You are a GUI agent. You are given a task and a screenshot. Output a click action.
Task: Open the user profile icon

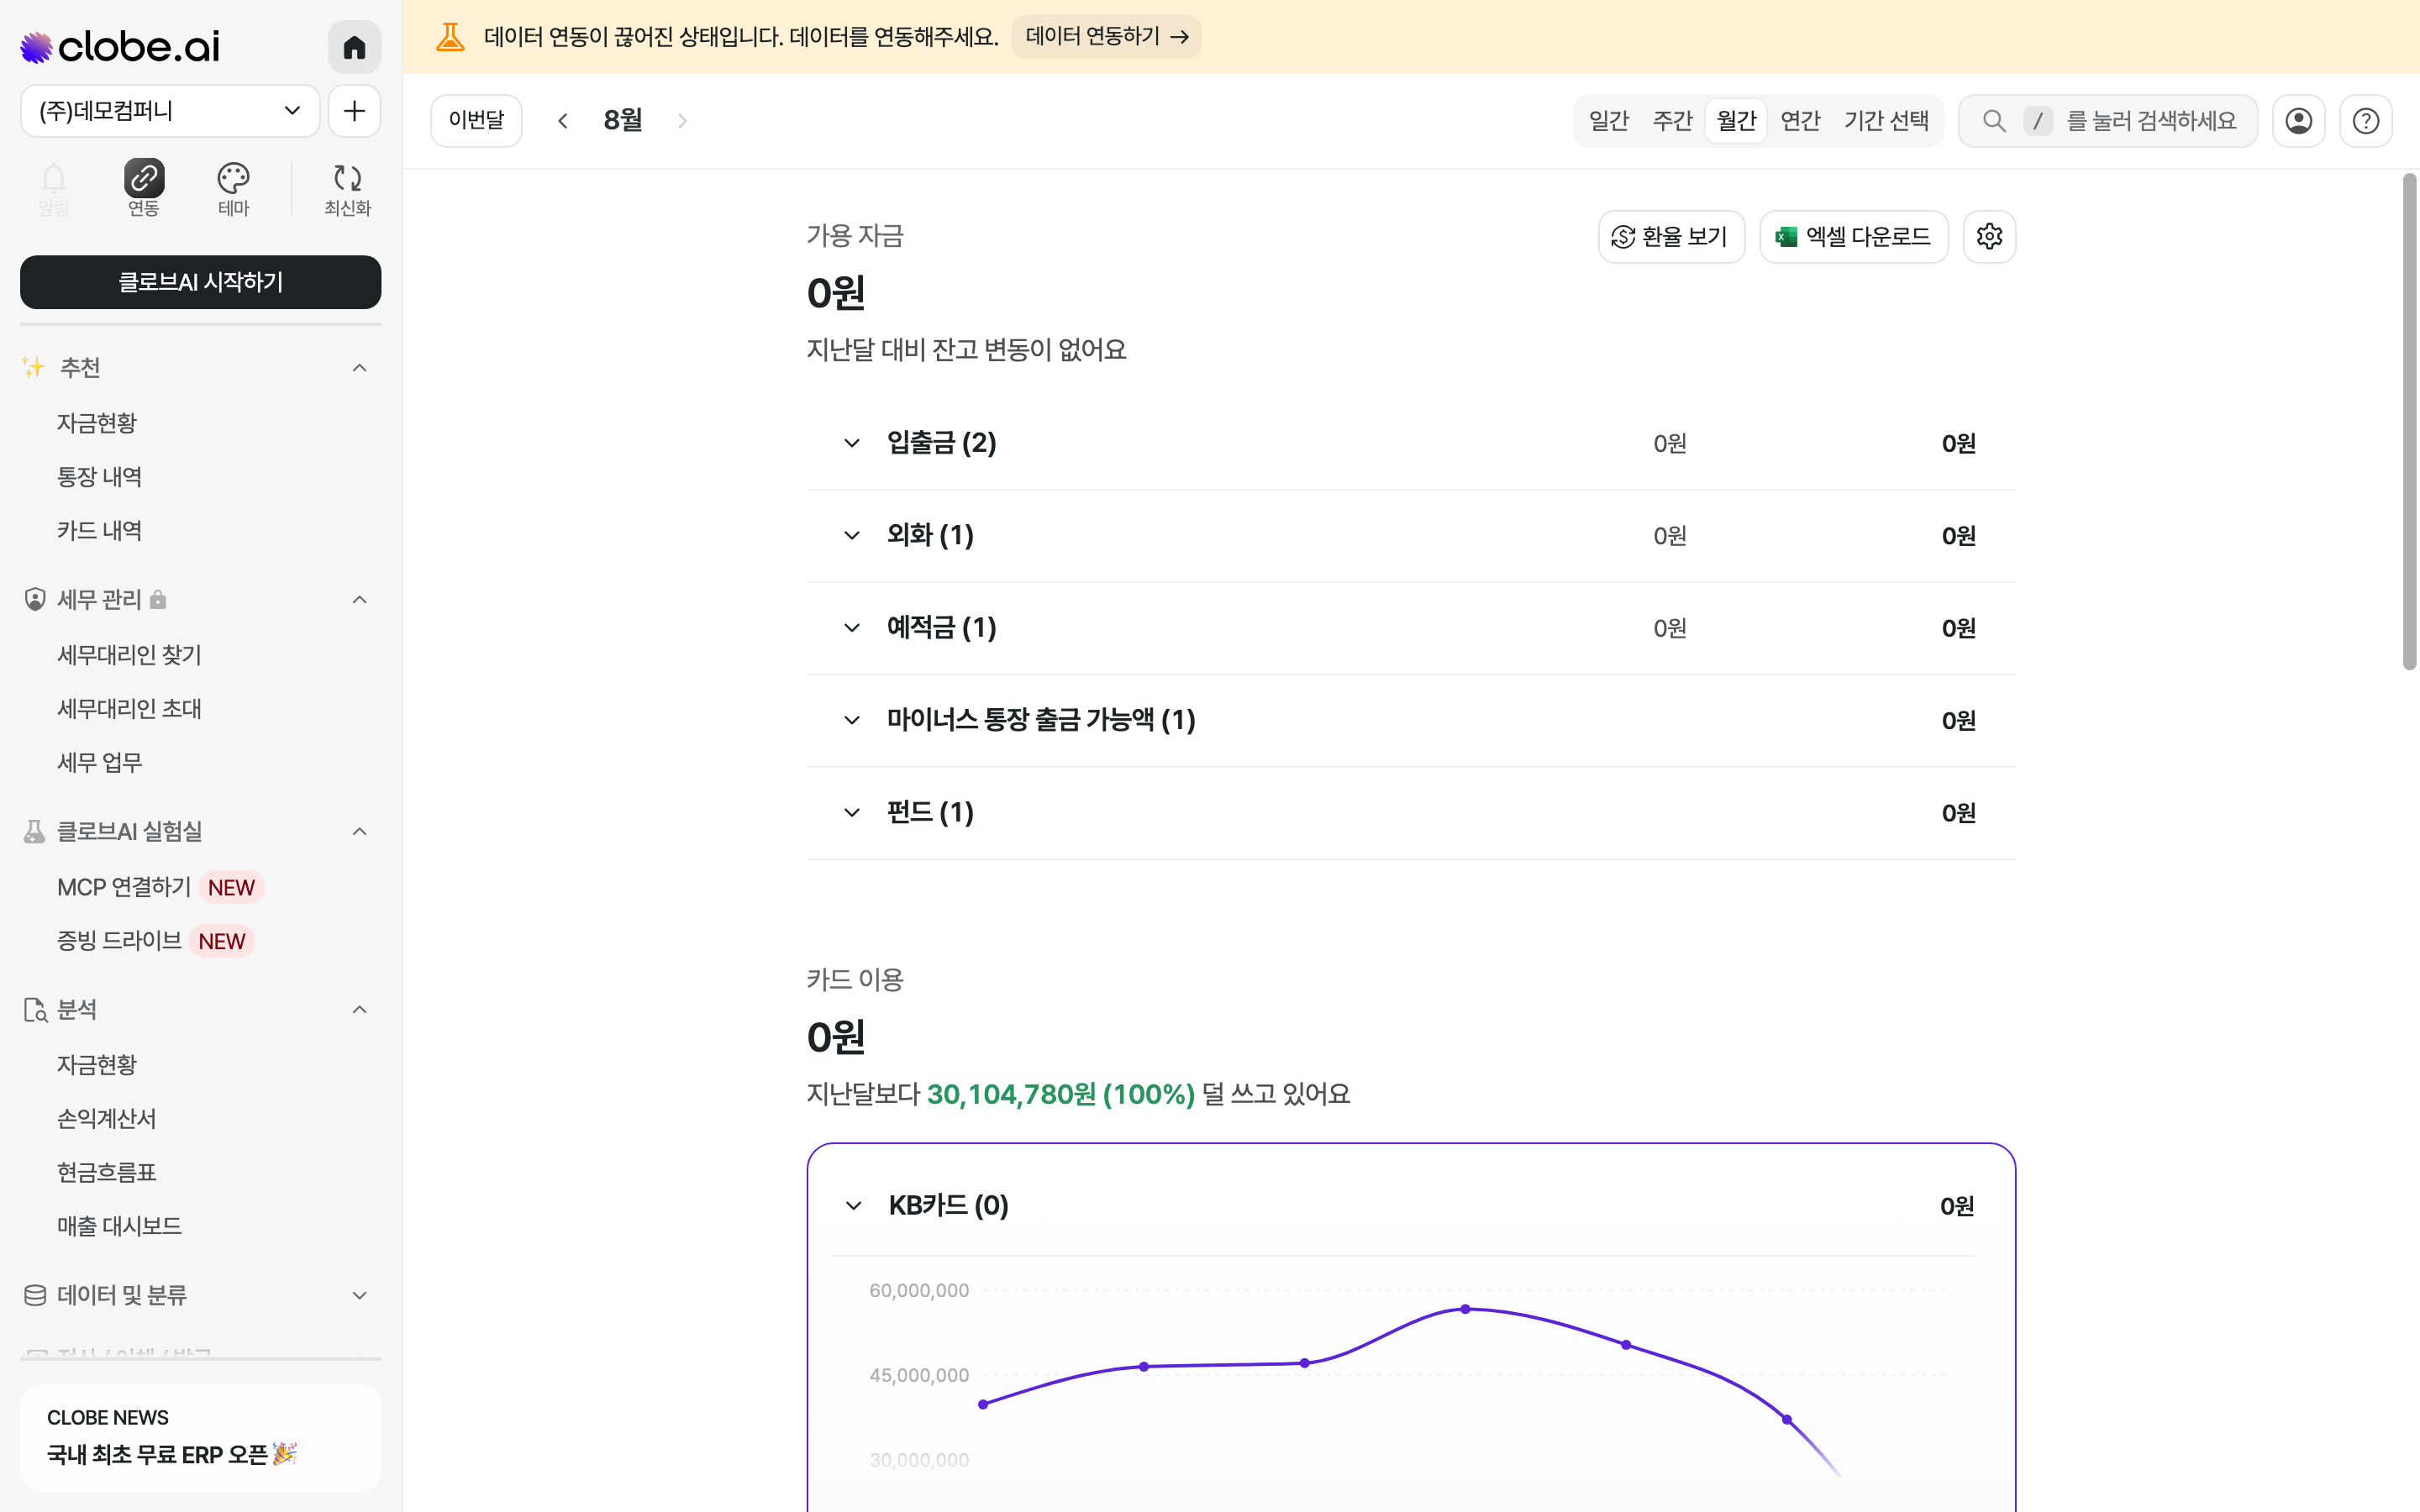pos(2298,121)
